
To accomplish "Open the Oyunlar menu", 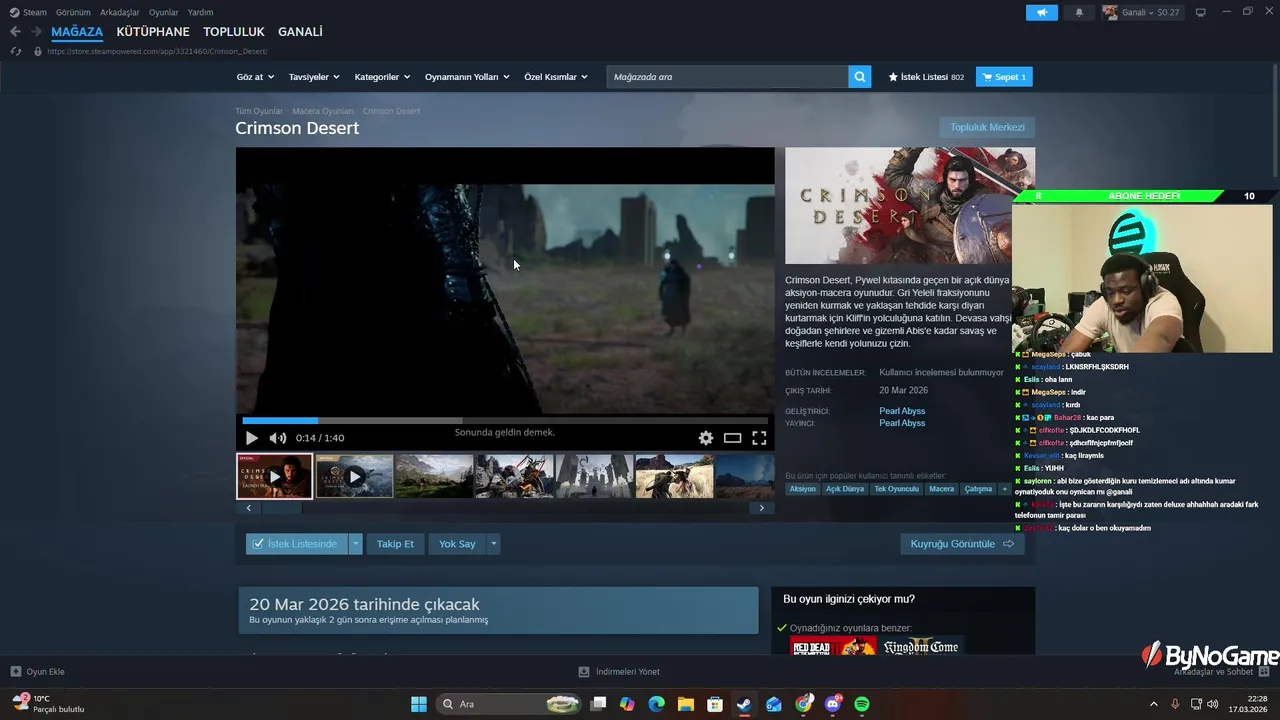I will point(164,12).
